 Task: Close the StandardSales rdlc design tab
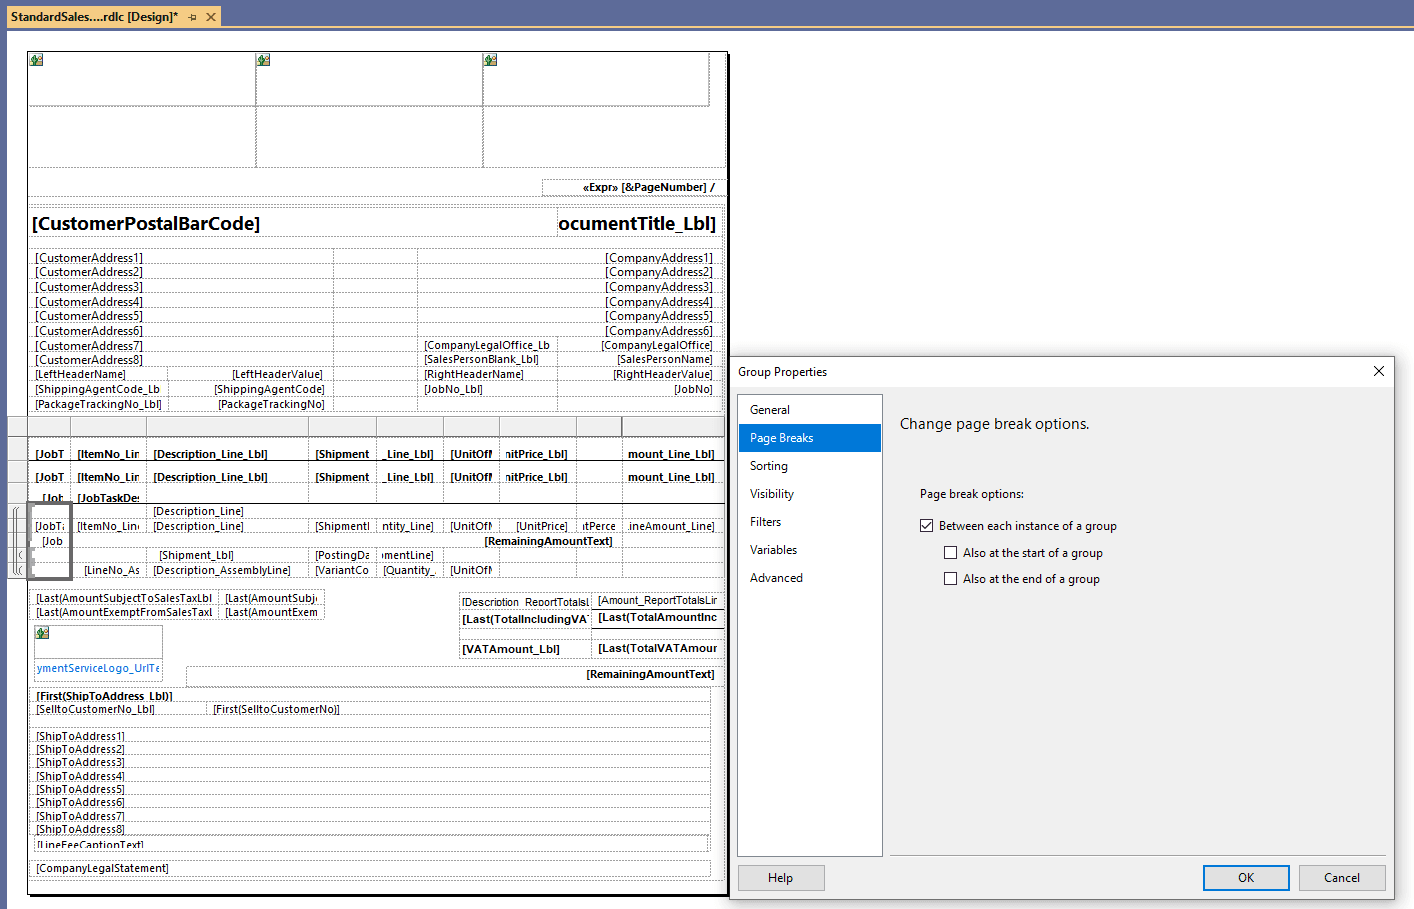[x=211, y=17]
